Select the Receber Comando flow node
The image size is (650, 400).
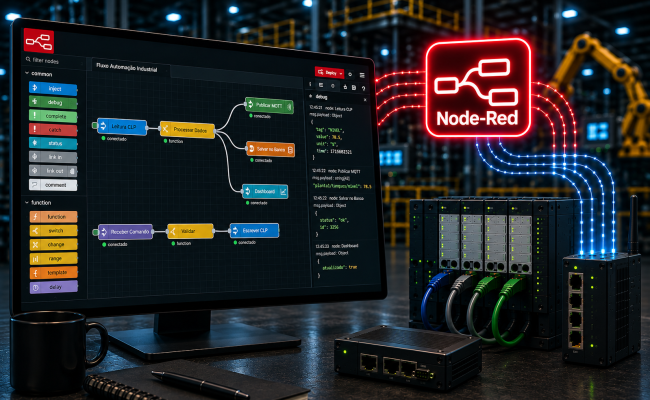[x=126, y=232]
